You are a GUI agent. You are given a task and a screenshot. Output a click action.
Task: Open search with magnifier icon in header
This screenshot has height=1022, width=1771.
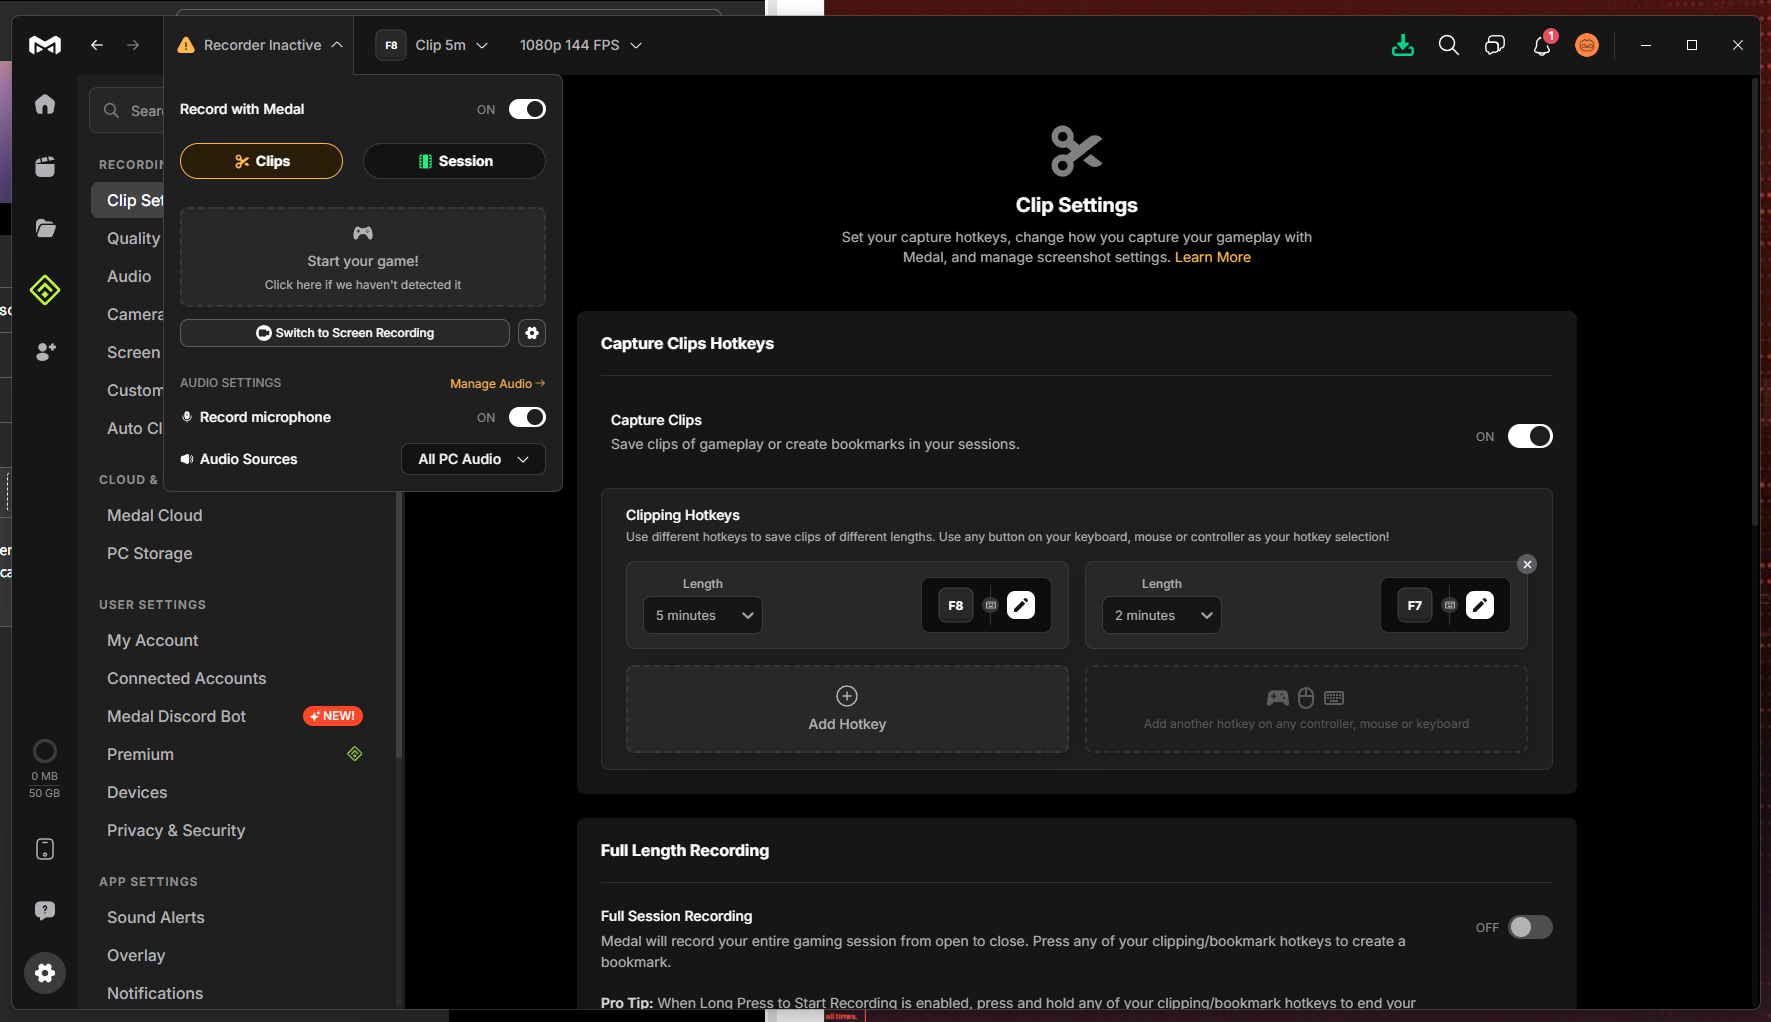point(1448,45)
